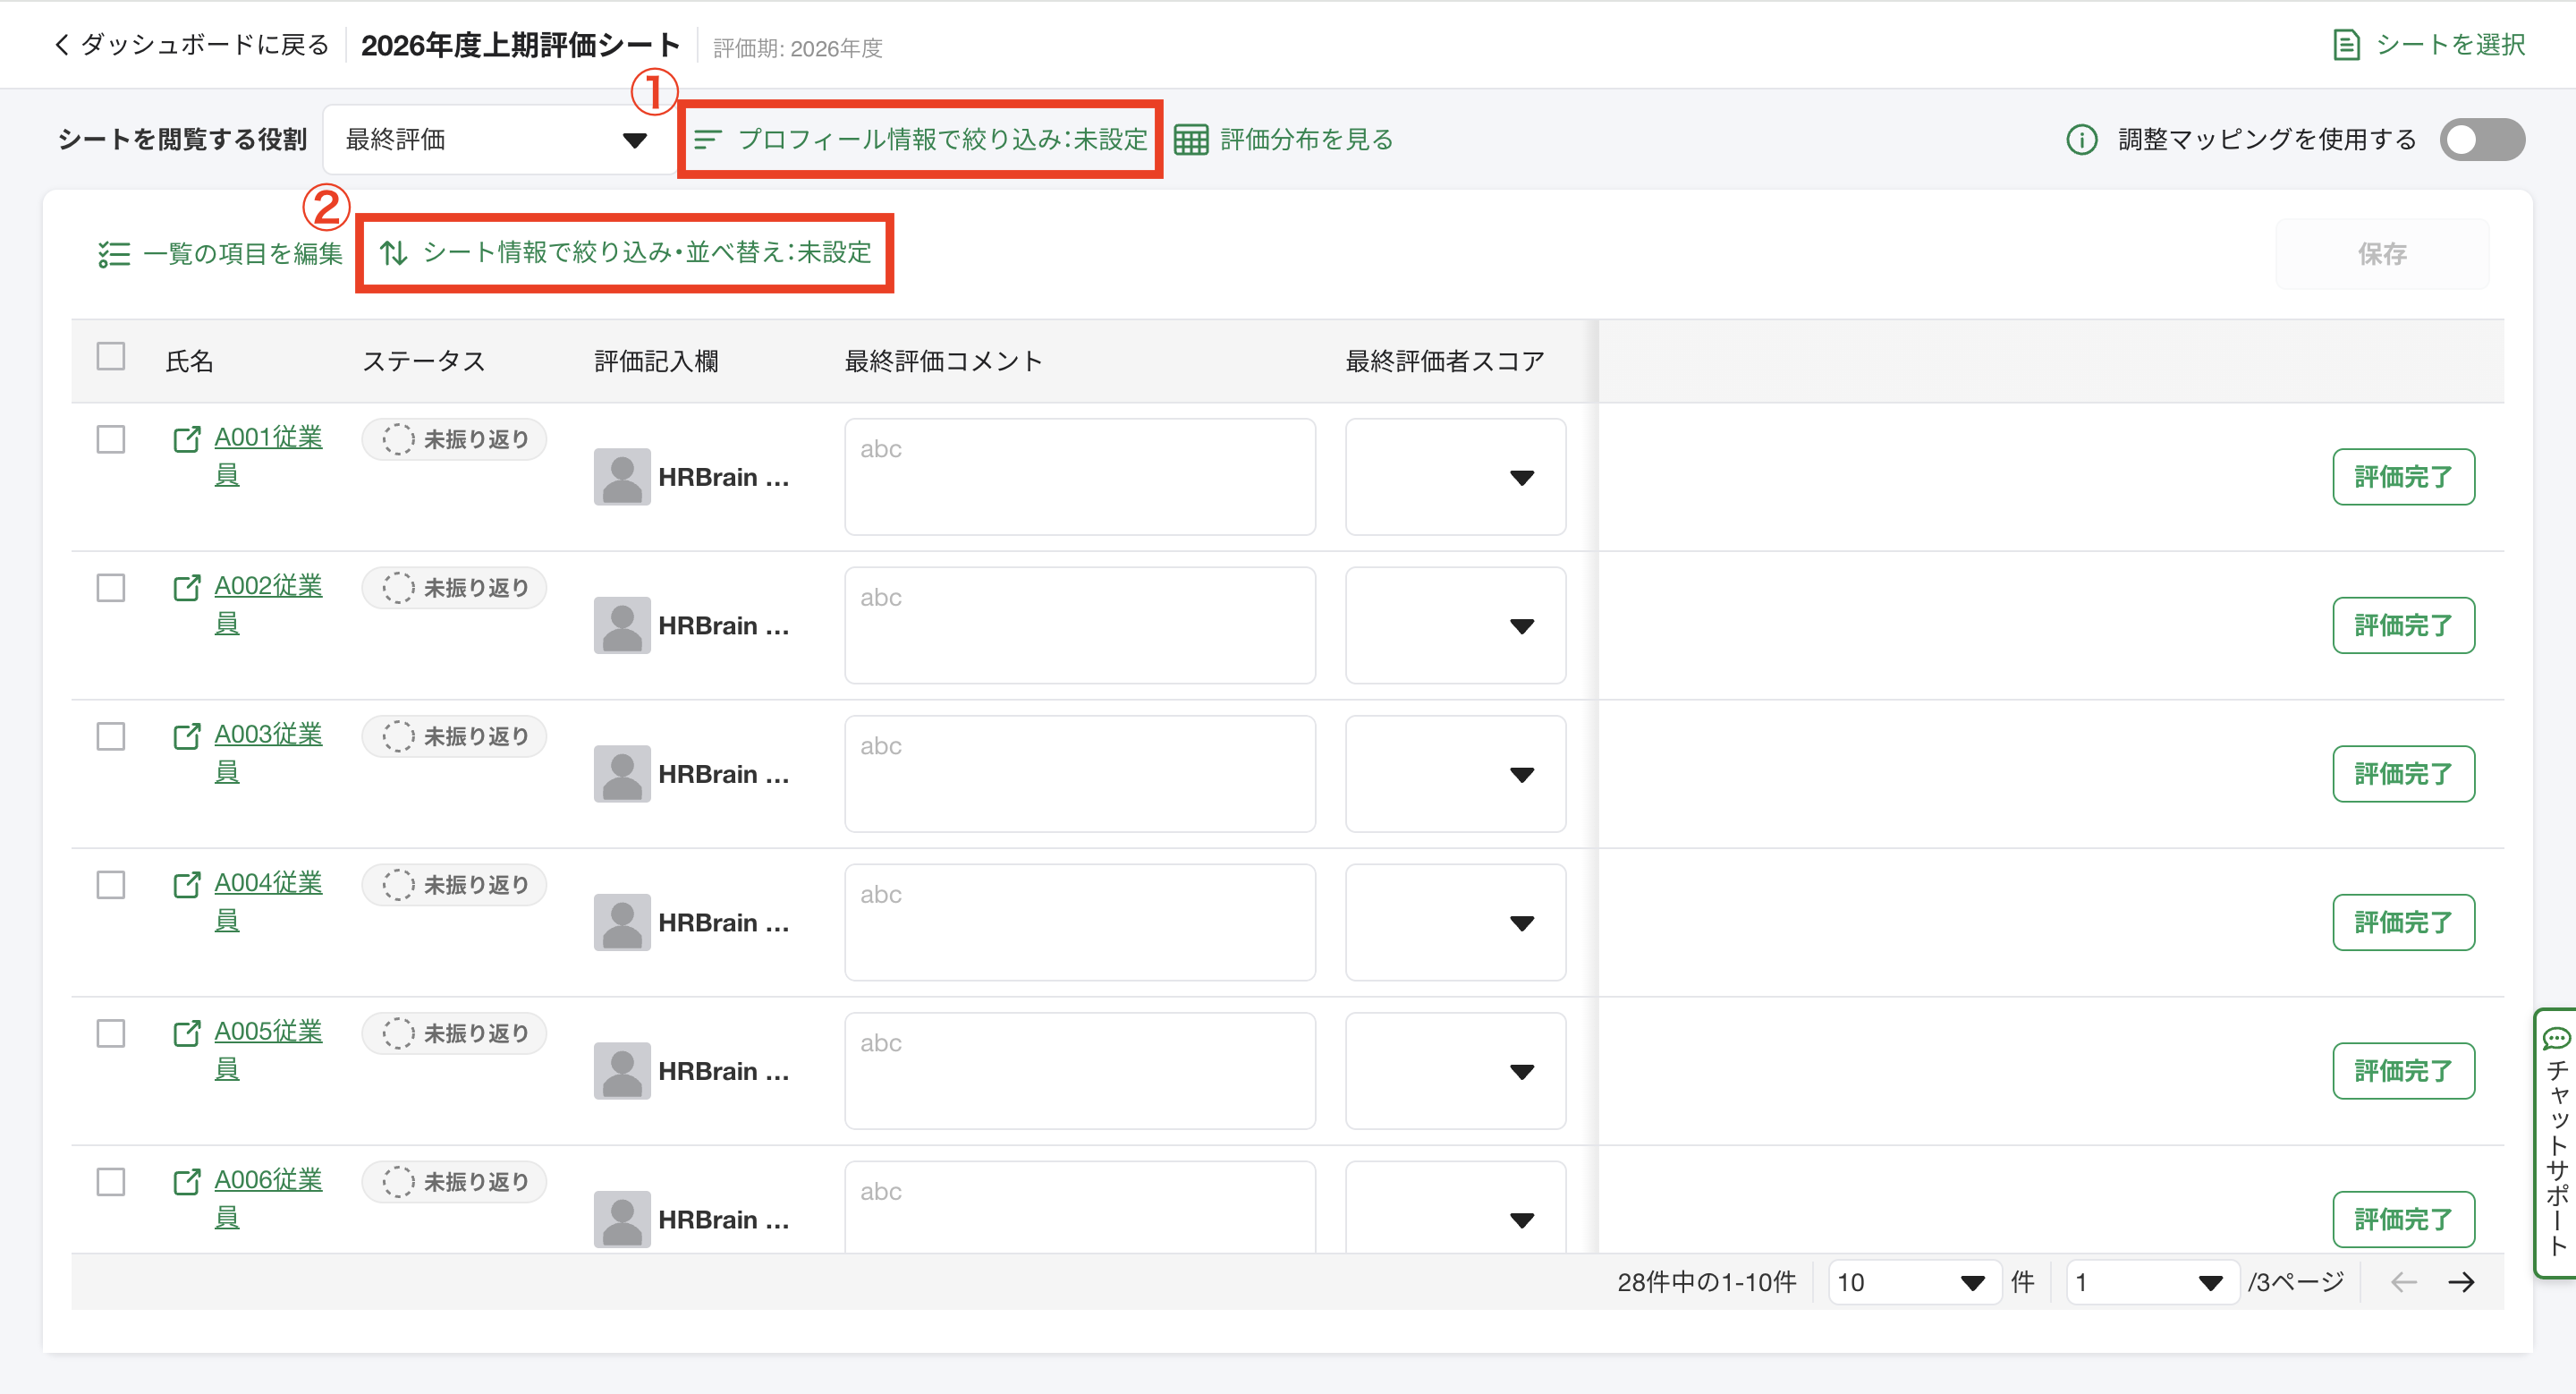The width and height of the screenshot is (2576, 1394).
Task: Check the select-all checkbox in the table header
Action: coord(111,357)
